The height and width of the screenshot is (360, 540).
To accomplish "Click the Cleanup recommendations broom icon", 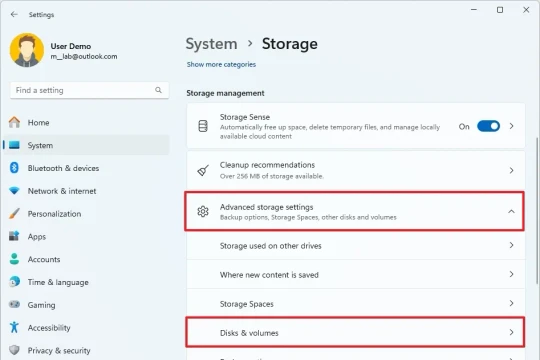I will click(203, 170).
